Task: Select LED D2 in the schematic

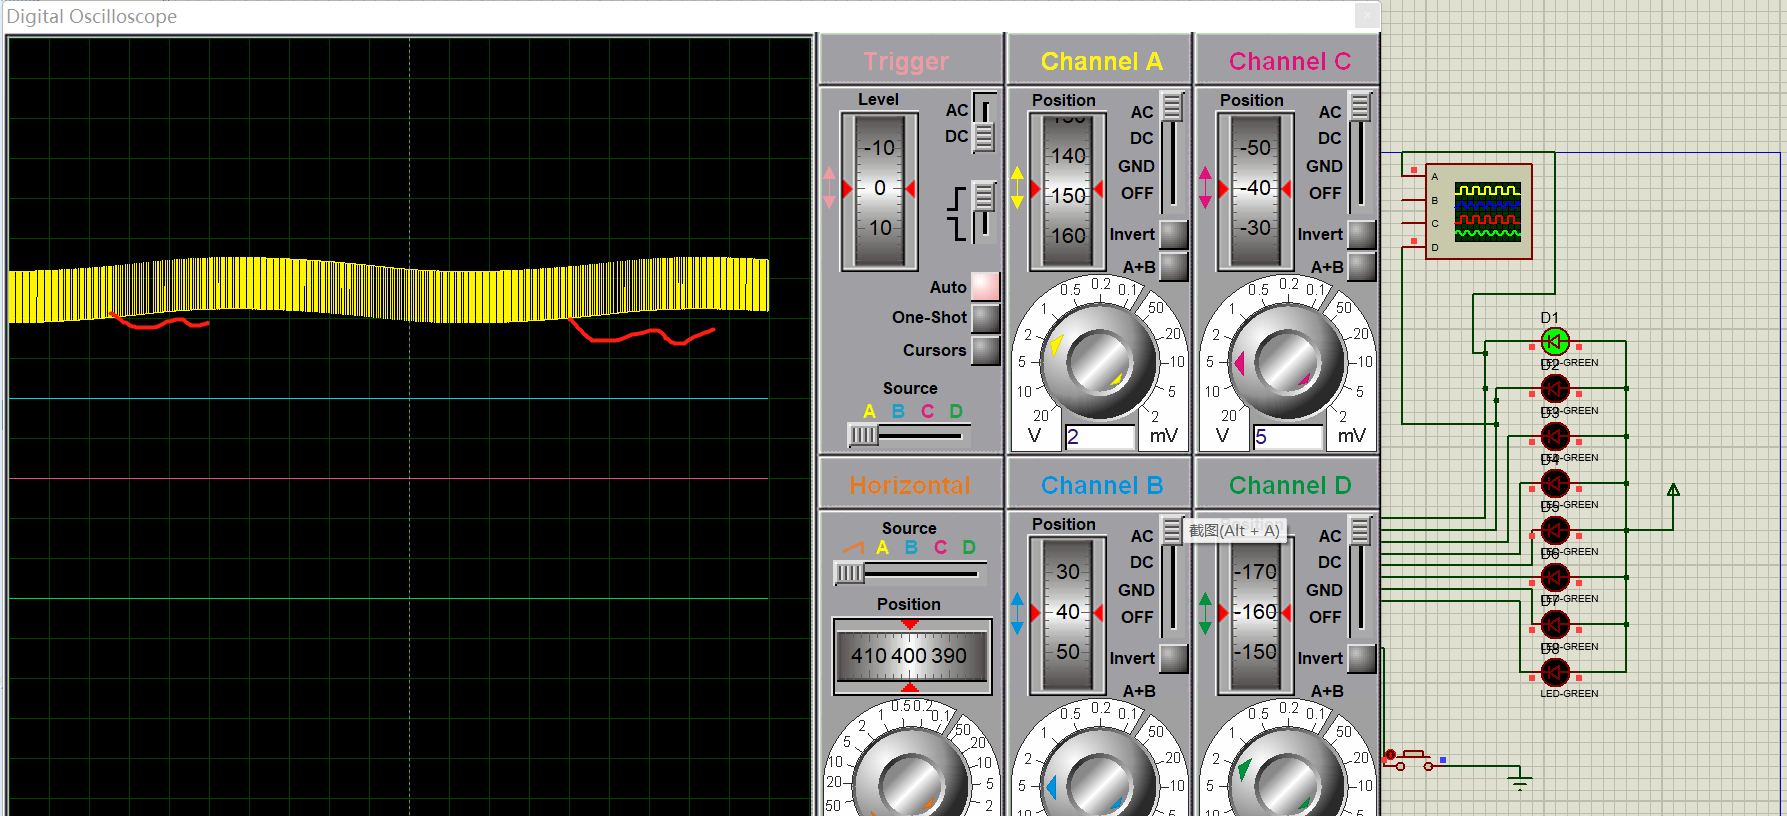Action: point(1555,389)
